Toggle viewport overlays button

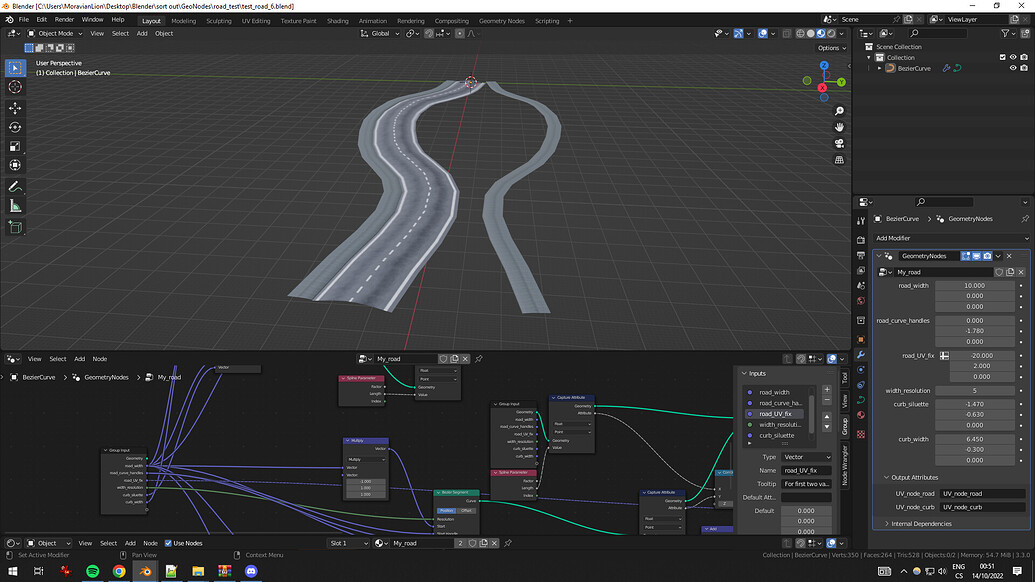(762, 34)
